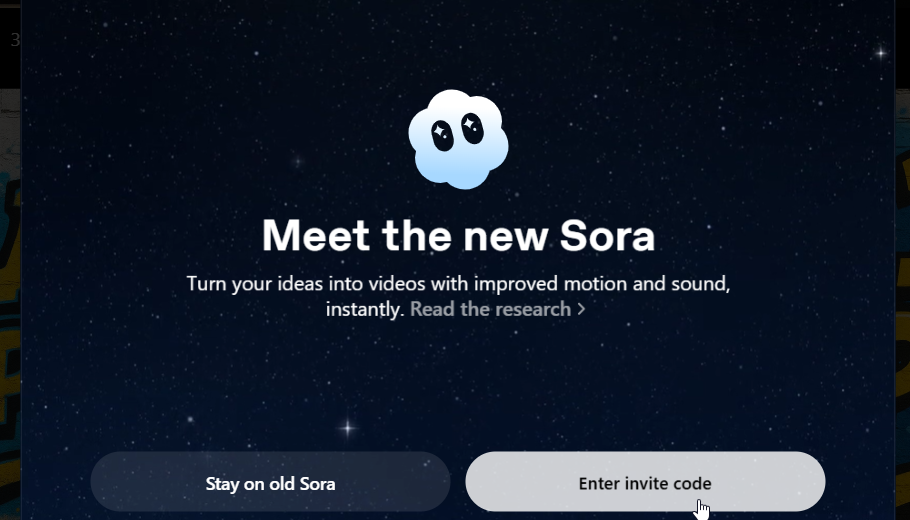
Task: Click the four-point sparkle above the buttons
Action: click(347, 427)
